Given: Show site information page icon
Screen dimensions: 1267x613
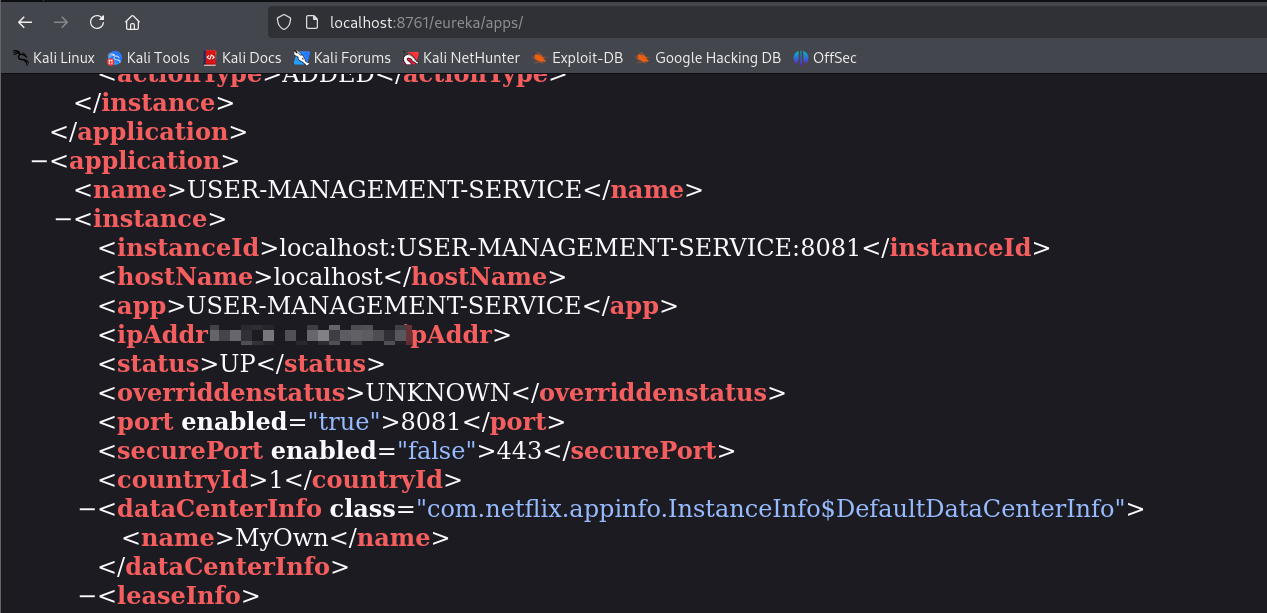Looking at the screenshot, I should tap(310, 22).
